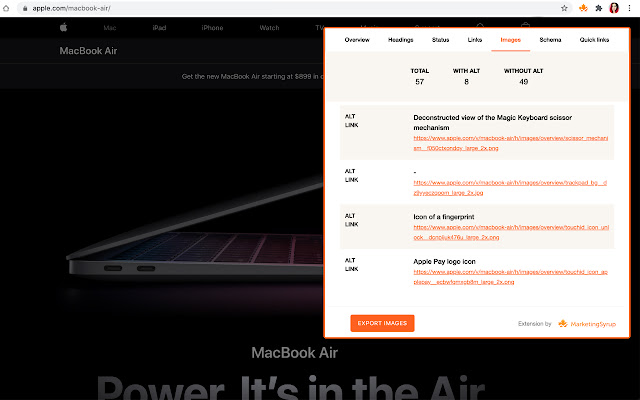Click the 'Get the new MacBook Air' banner text
Viewport: 640px width, 400px height.
point(252,76)
